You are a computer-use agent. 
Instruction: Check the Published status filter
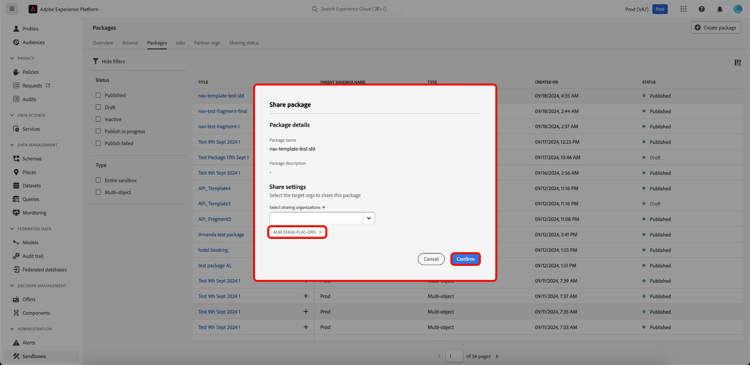coord(98,95)
